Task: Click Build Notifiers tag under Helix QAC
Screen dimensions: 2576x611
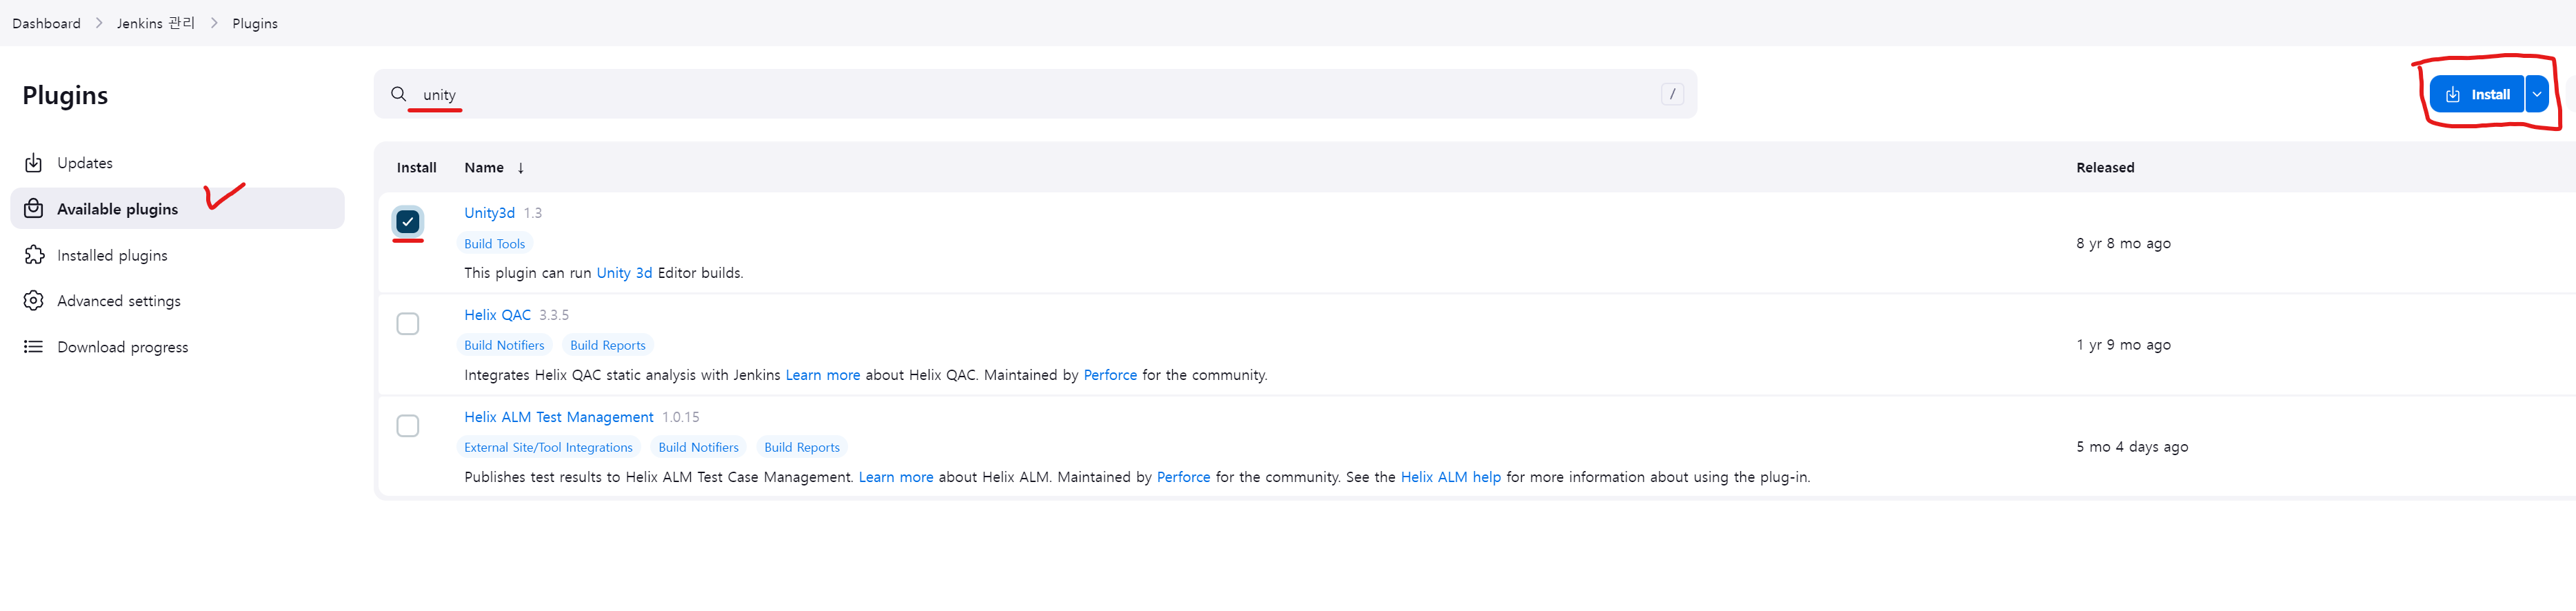Action: pyautogui.click(x=504, y=346)
